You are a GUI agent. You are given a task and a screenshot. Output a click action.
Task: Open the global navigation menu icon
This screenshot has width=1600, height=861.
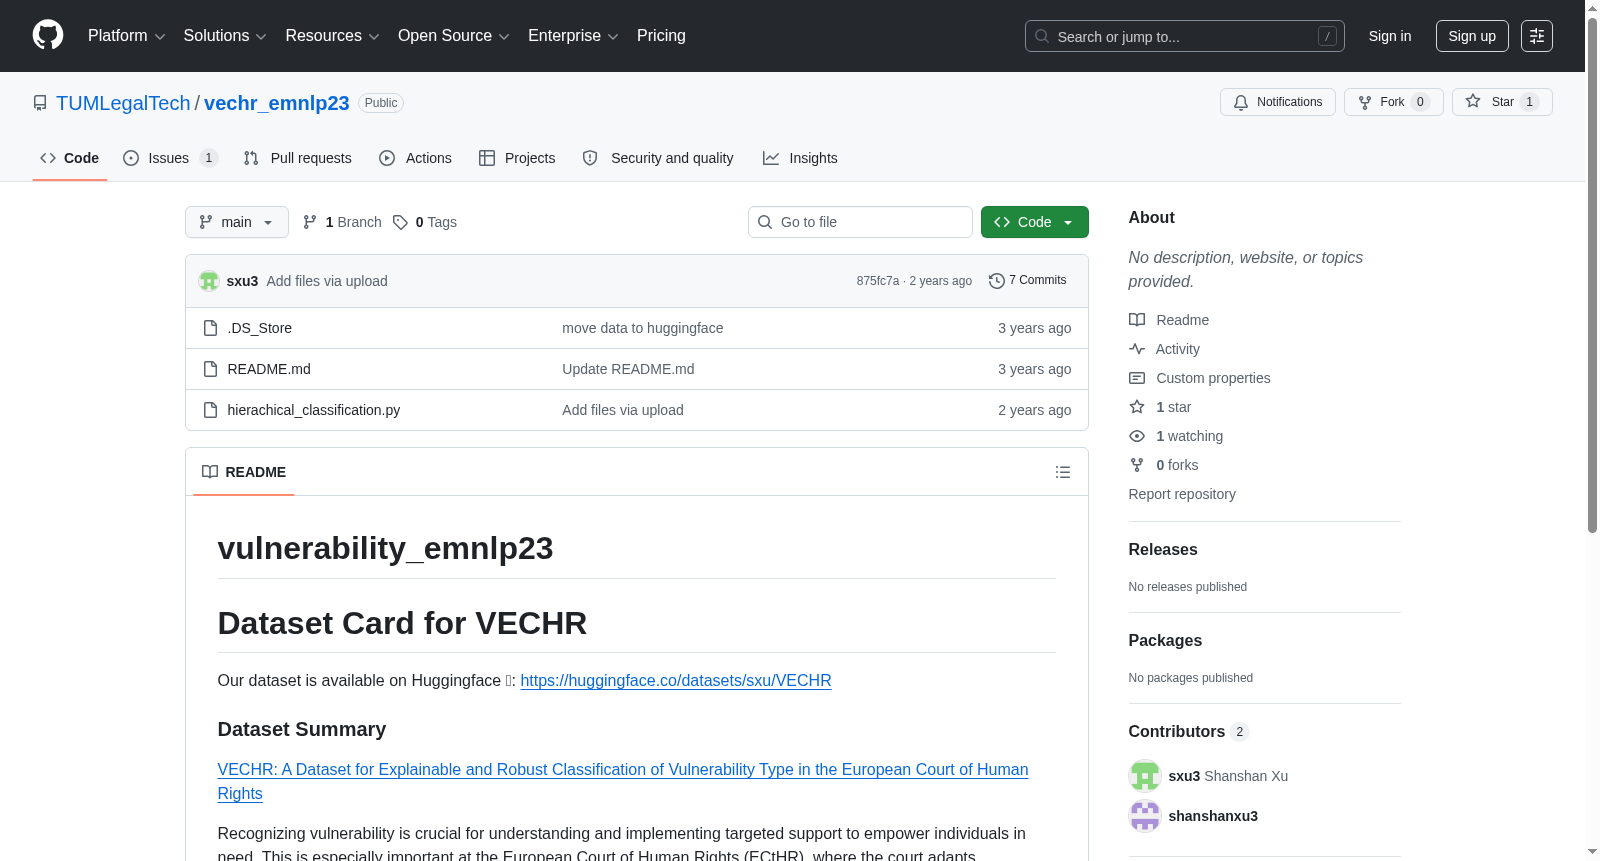(x=1537, y=36)
